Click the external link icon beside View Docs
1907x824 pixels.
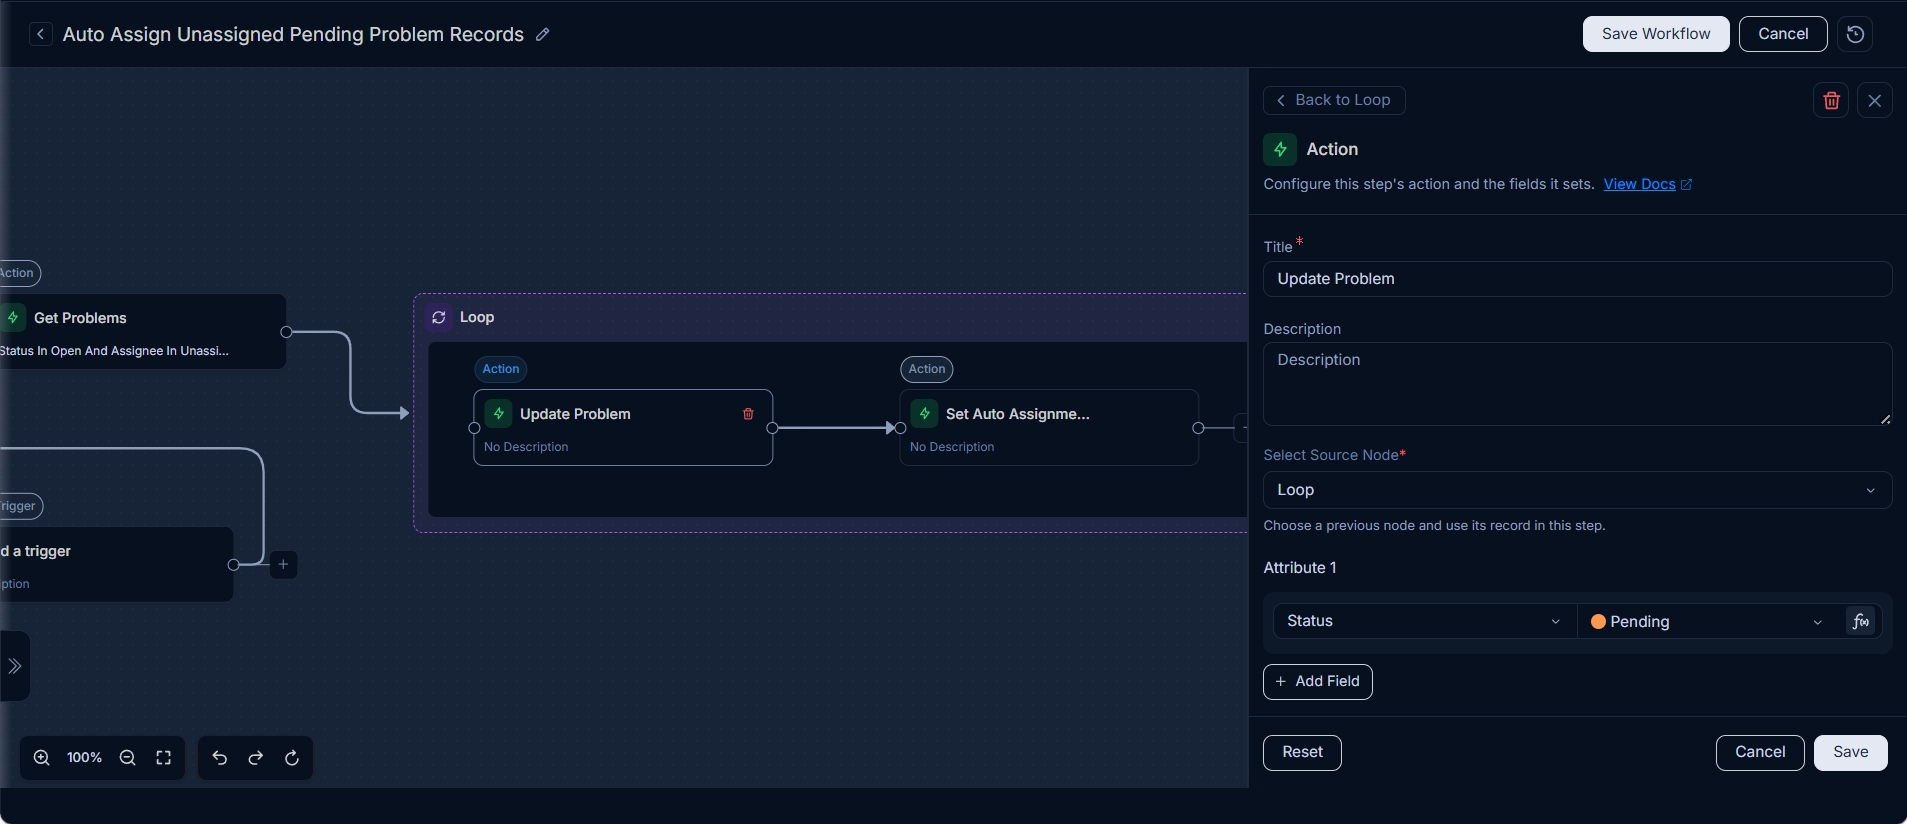(x=1687, y=185)
